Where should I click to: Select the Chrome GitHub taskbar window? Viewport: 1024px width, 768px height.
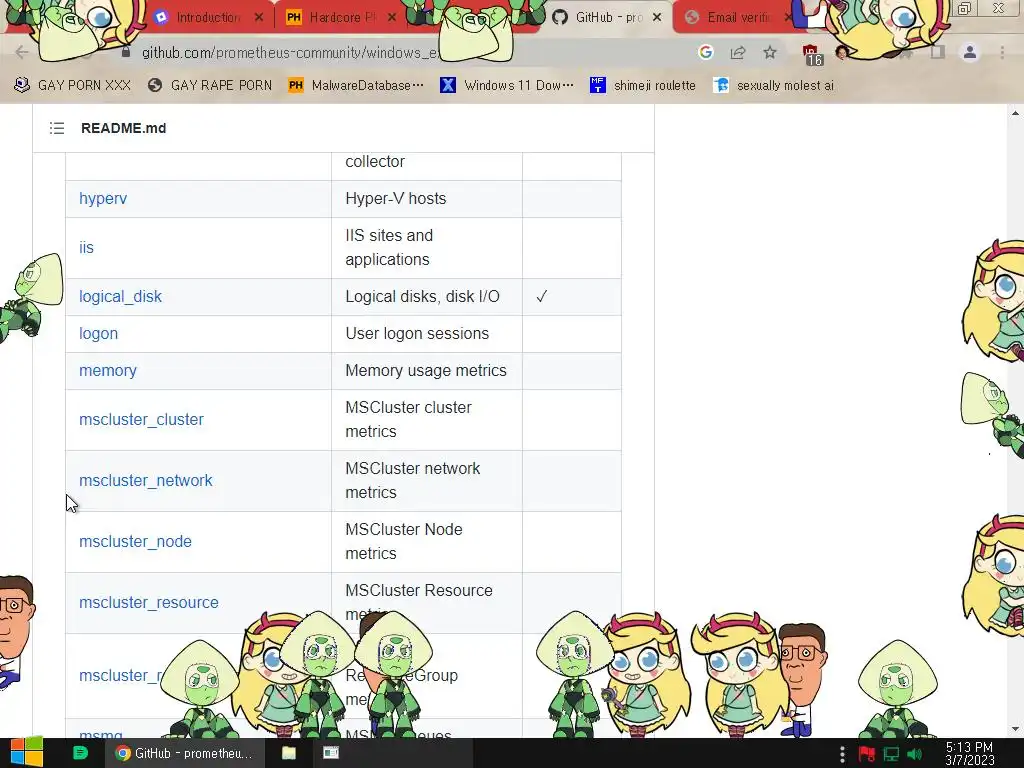click(x=184, y=753)
